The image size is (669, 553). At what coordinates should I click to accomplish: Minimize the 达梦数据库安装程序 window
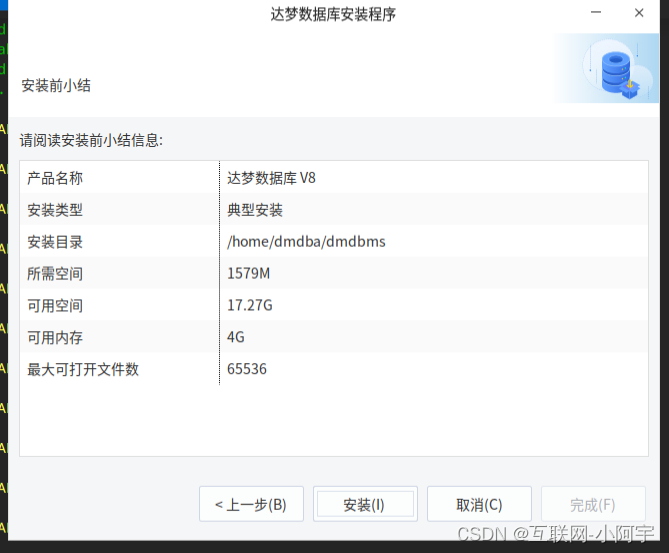(596, 13)
